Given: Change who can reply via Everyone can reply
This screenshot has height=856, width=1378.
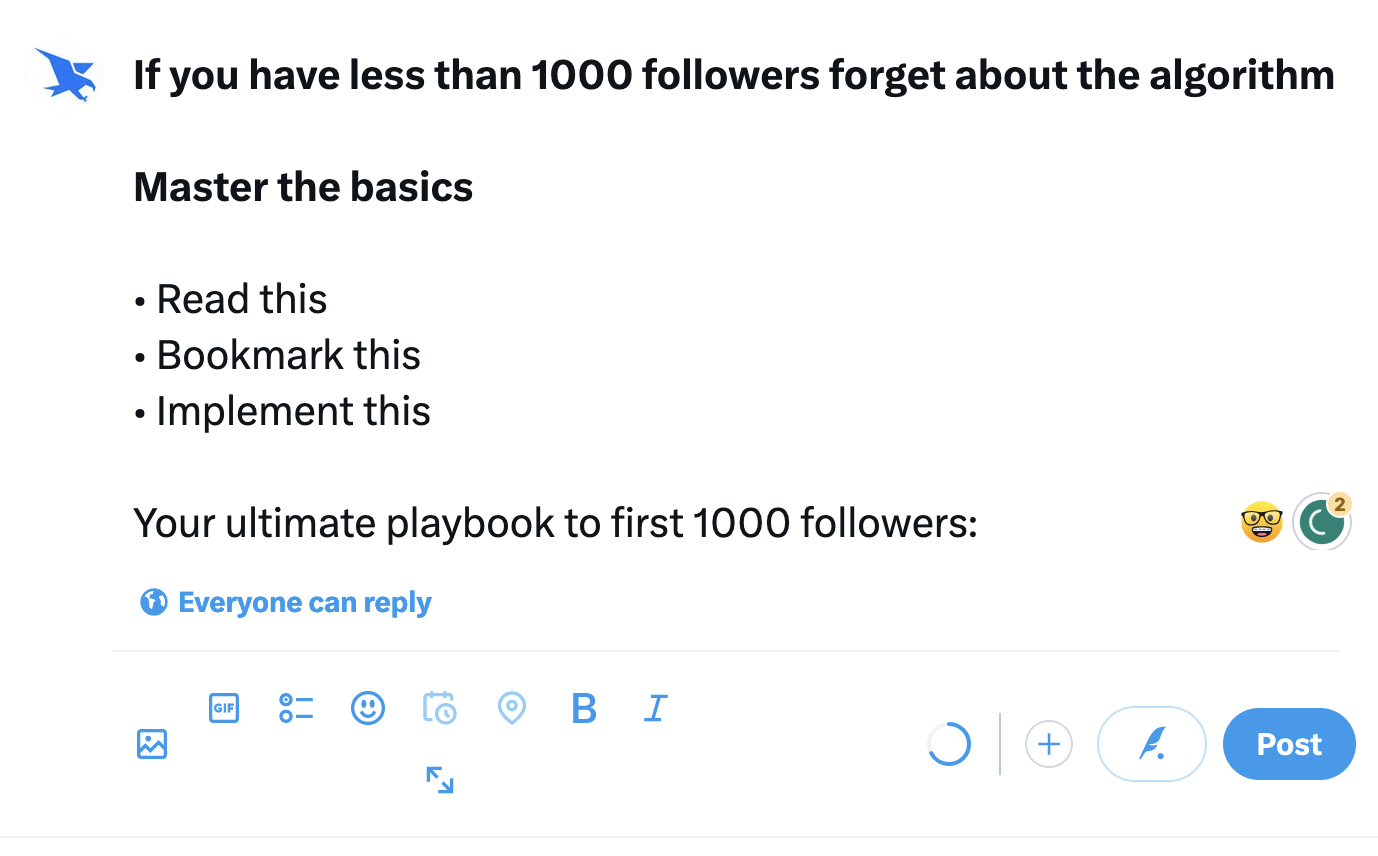Looking at the screenshot, I should pyautogui.click(x=304, y=602).
